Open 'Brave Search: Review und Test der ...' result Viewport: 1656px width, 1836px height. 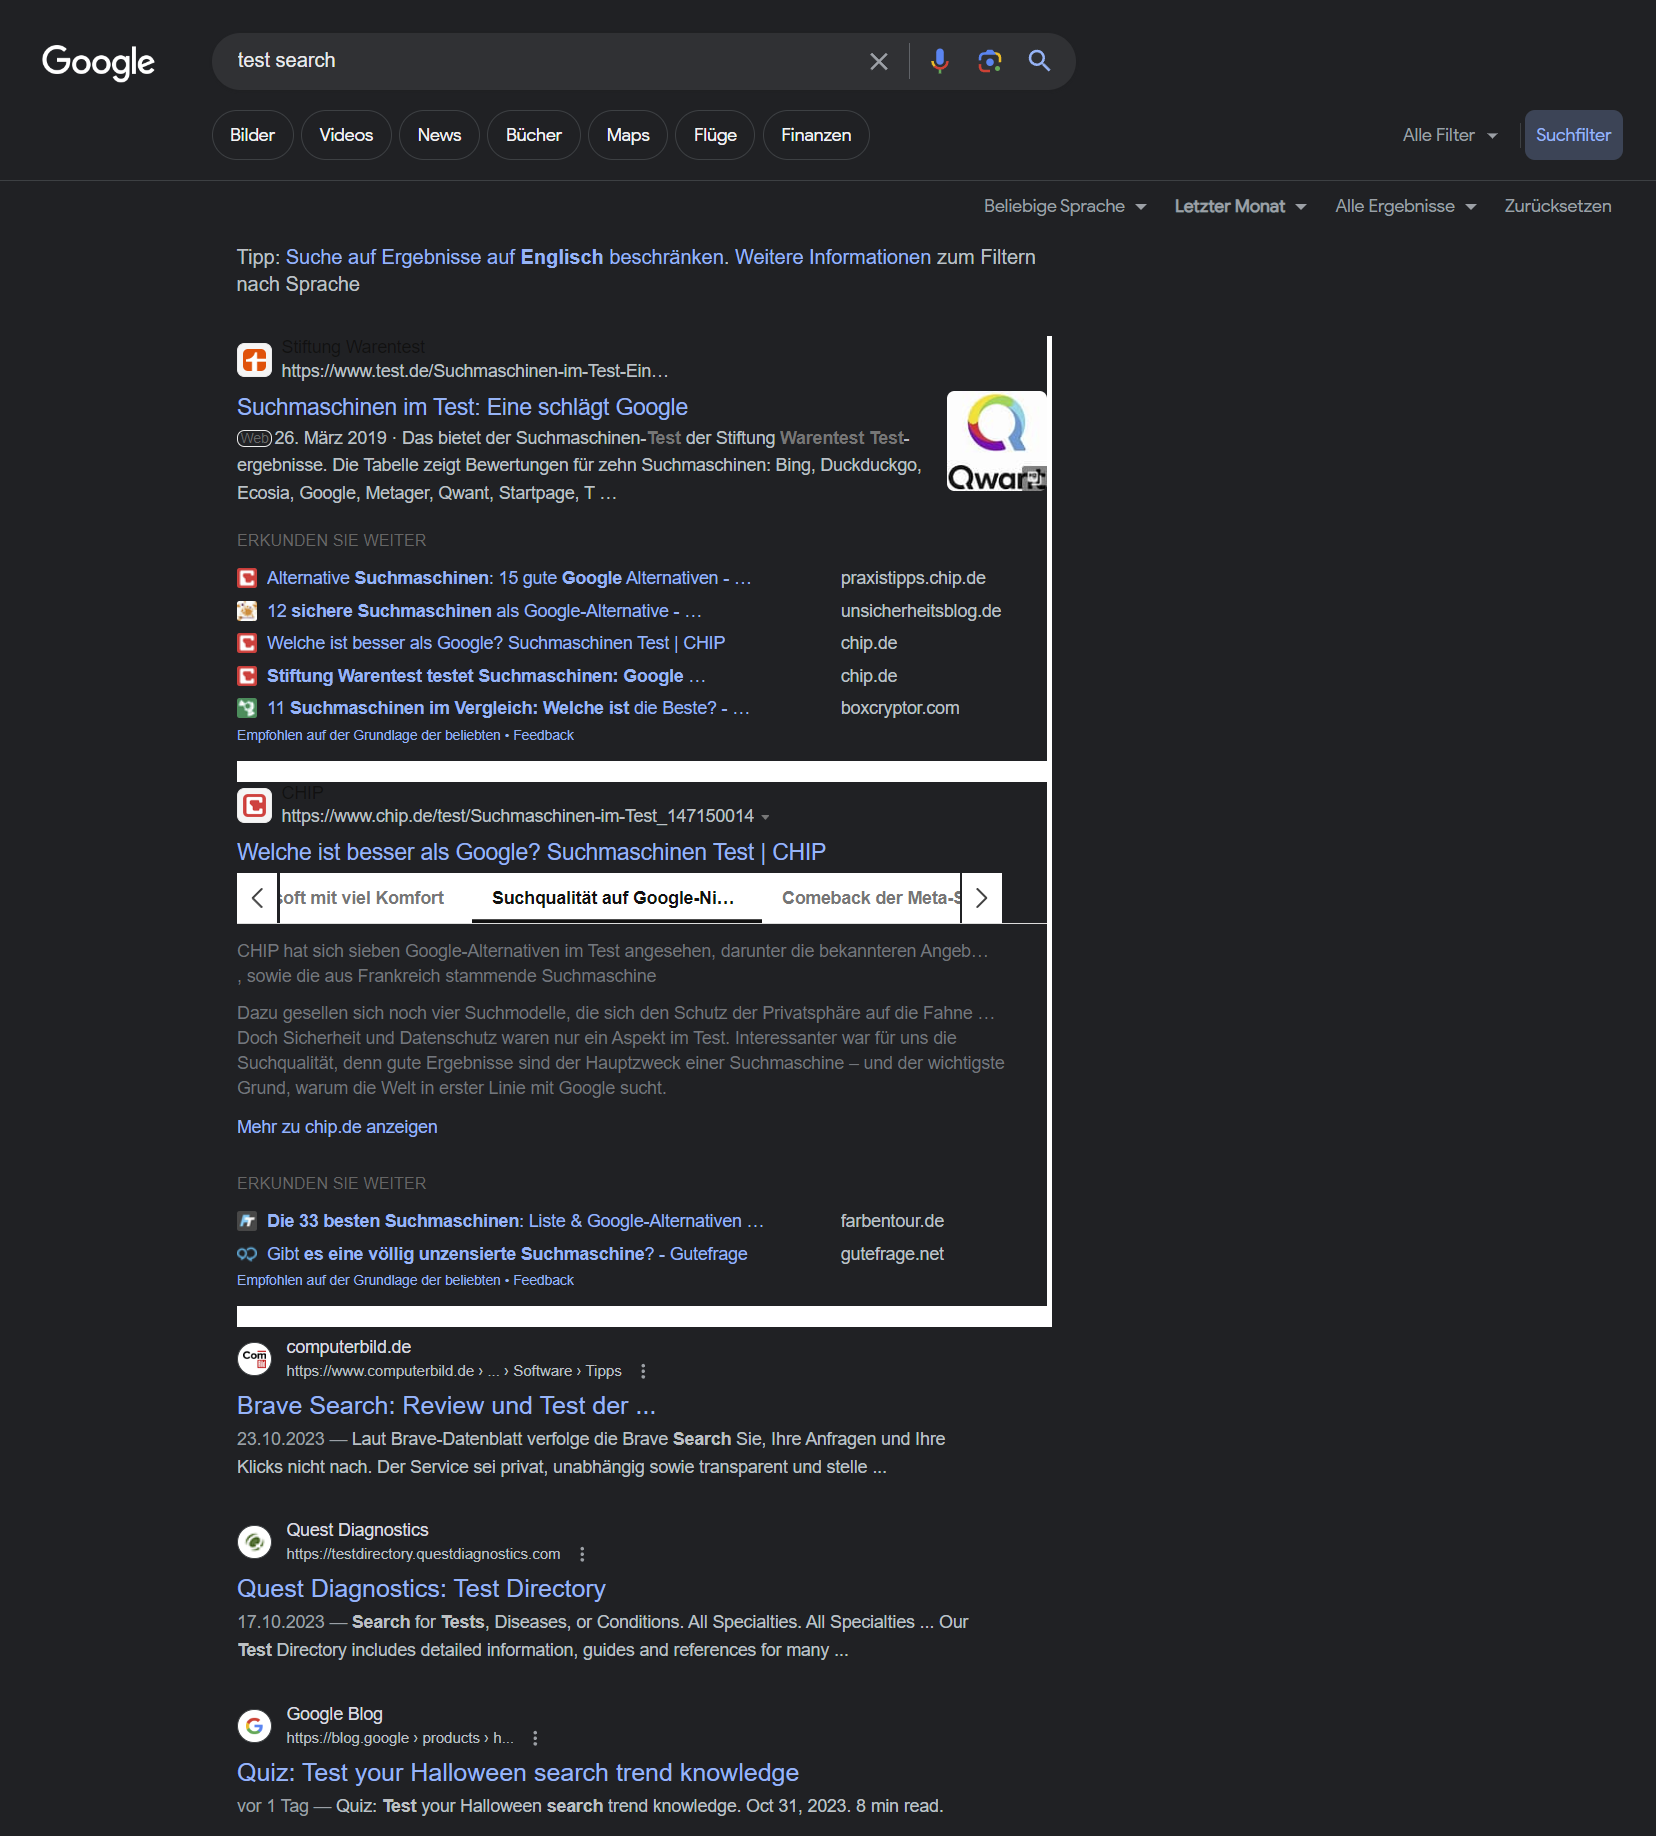[446, 1406]
